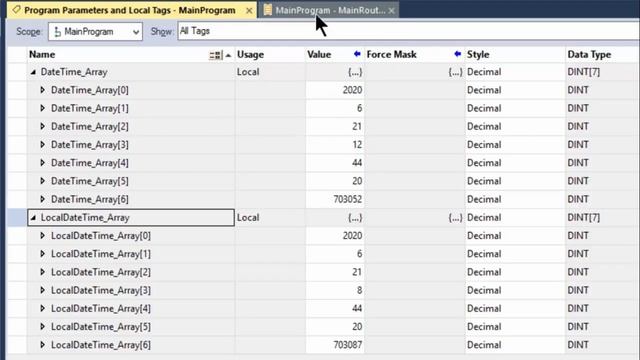Expand LocalDateTime_Array[6] element

tap(42, 345)
